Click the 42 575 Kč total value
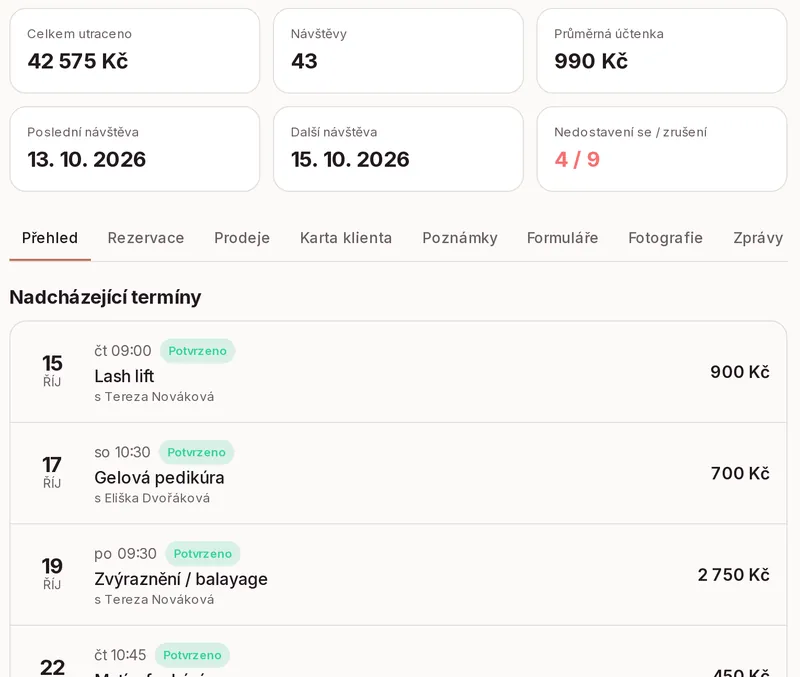Image resolution: width=800 pixels, height=677 pixels. tap(78, 61)
